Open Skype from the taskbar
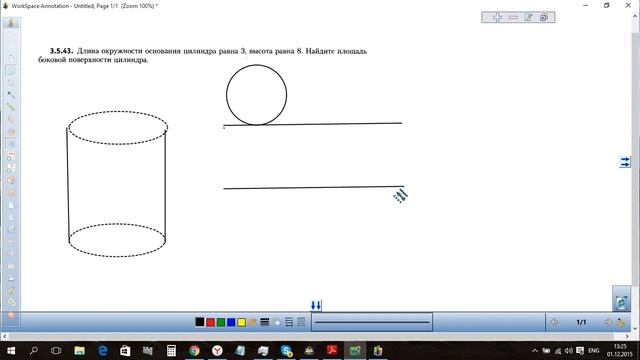 point(287,351)
